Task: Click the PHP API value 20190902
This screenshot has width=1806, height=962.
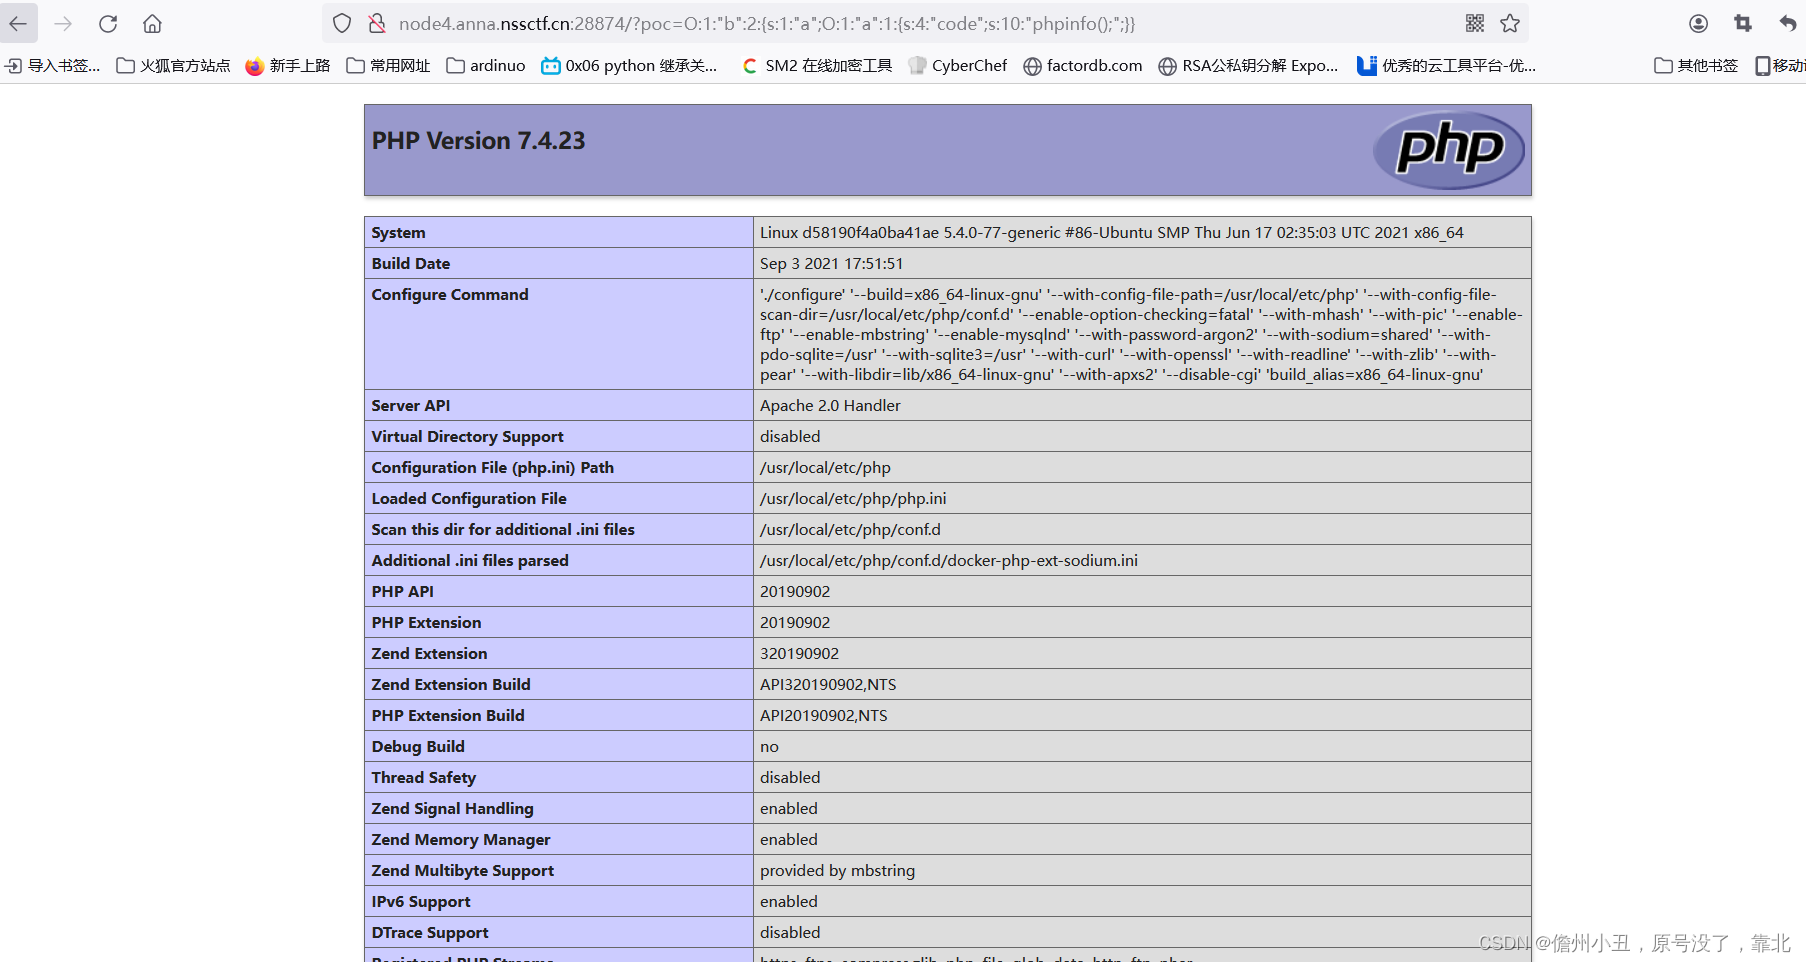Action: coord(795,591)
